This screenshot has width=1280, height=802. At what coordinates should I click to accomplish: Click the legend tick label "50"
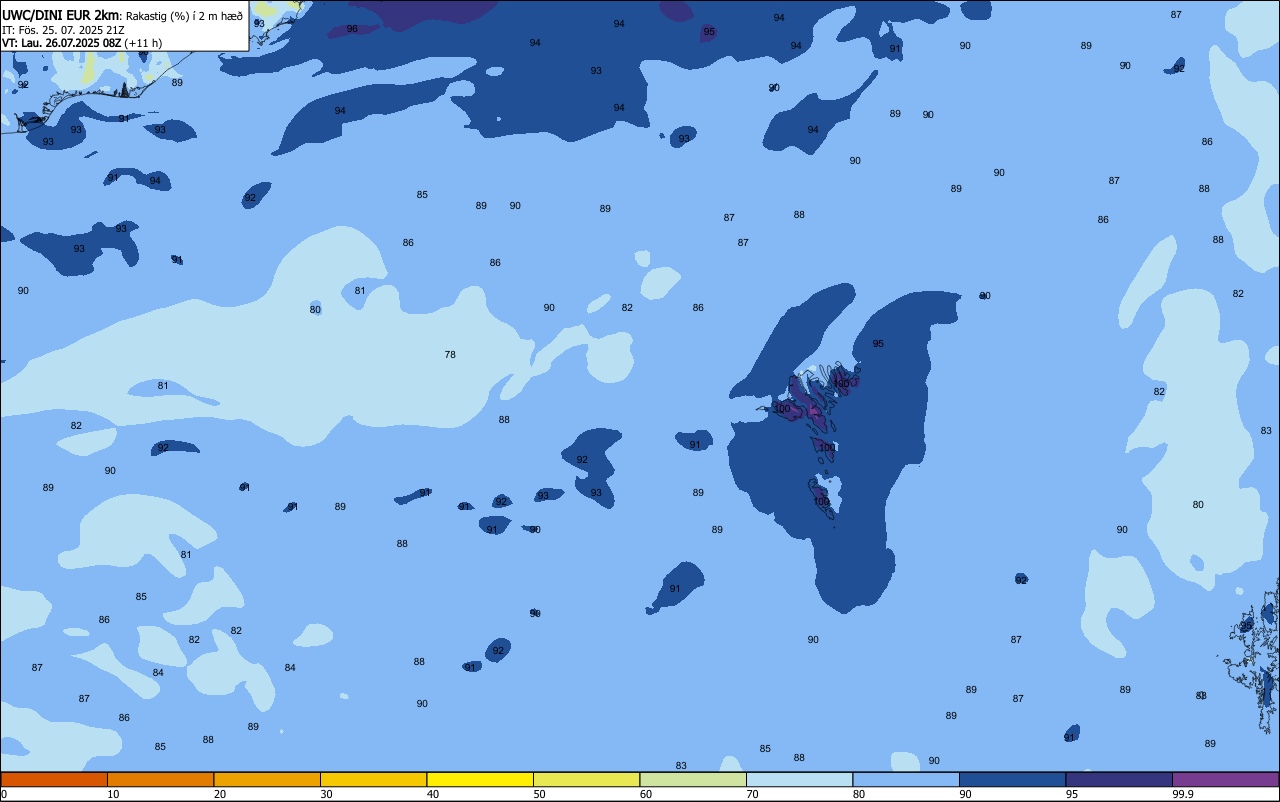[x=539, y=794]
